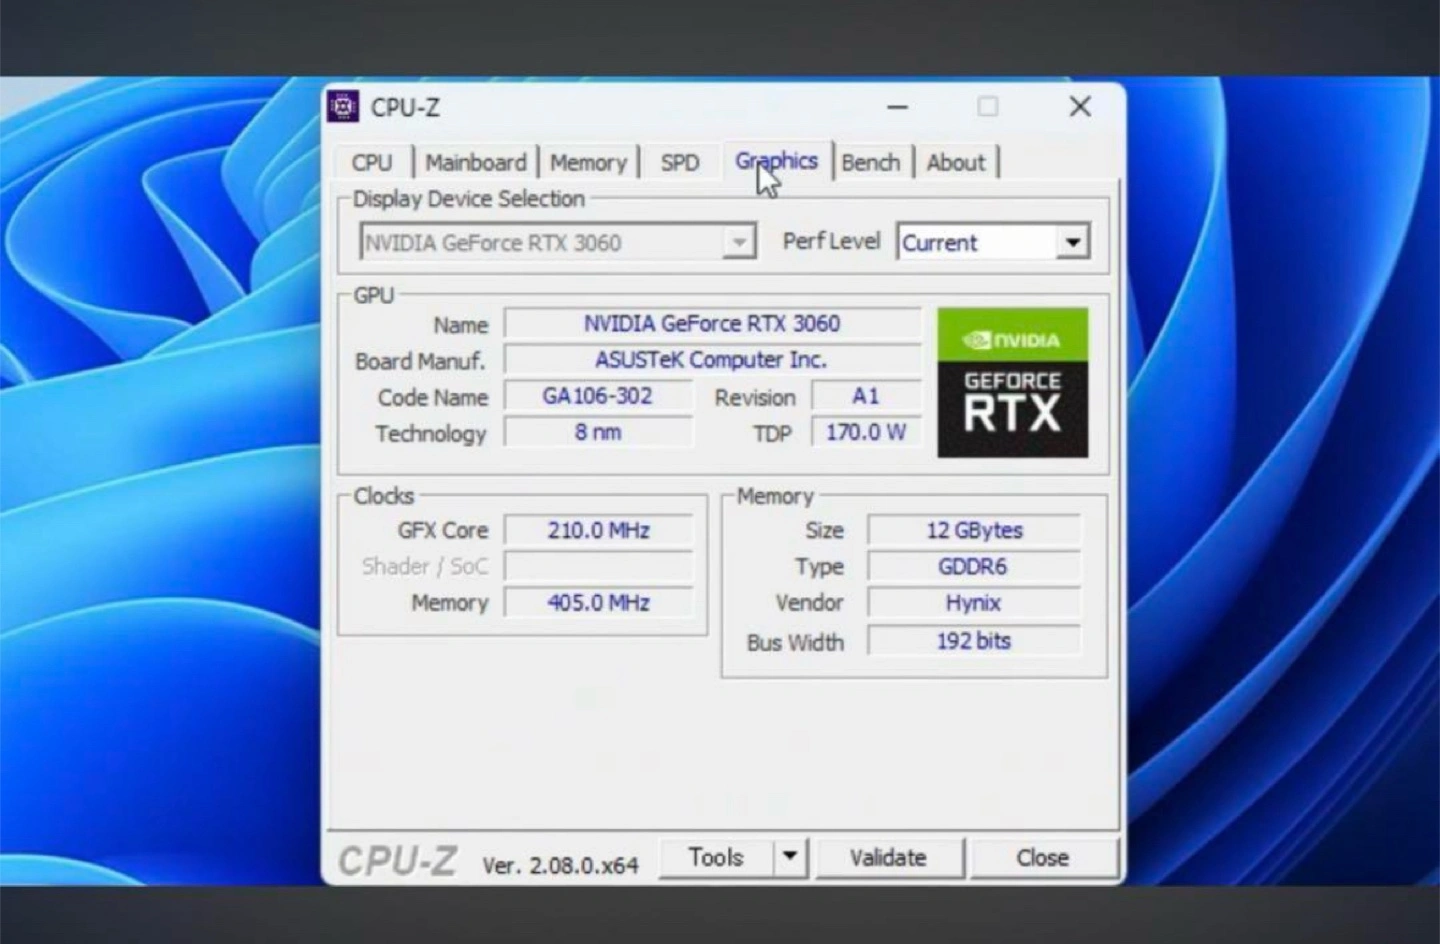Go to the SPD tab
This screenshot has height=944, width=1440.
(x=679, y=162)
